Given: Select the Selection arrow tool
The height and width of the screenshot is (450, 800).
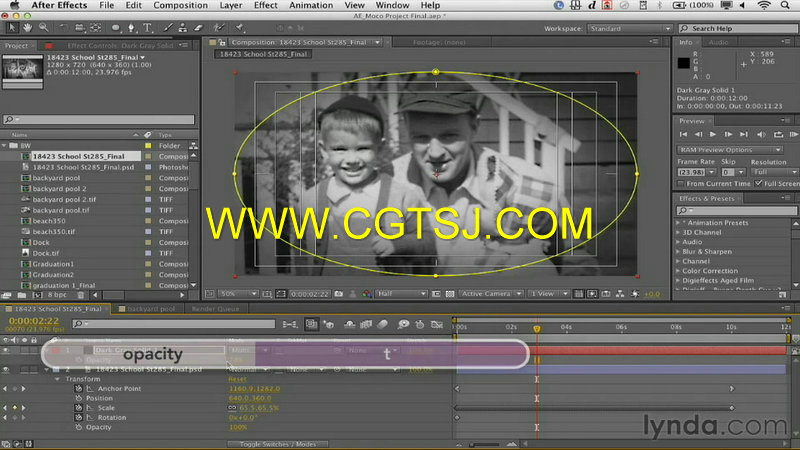Looking at the screenshot, I should (x=11, y=28).
